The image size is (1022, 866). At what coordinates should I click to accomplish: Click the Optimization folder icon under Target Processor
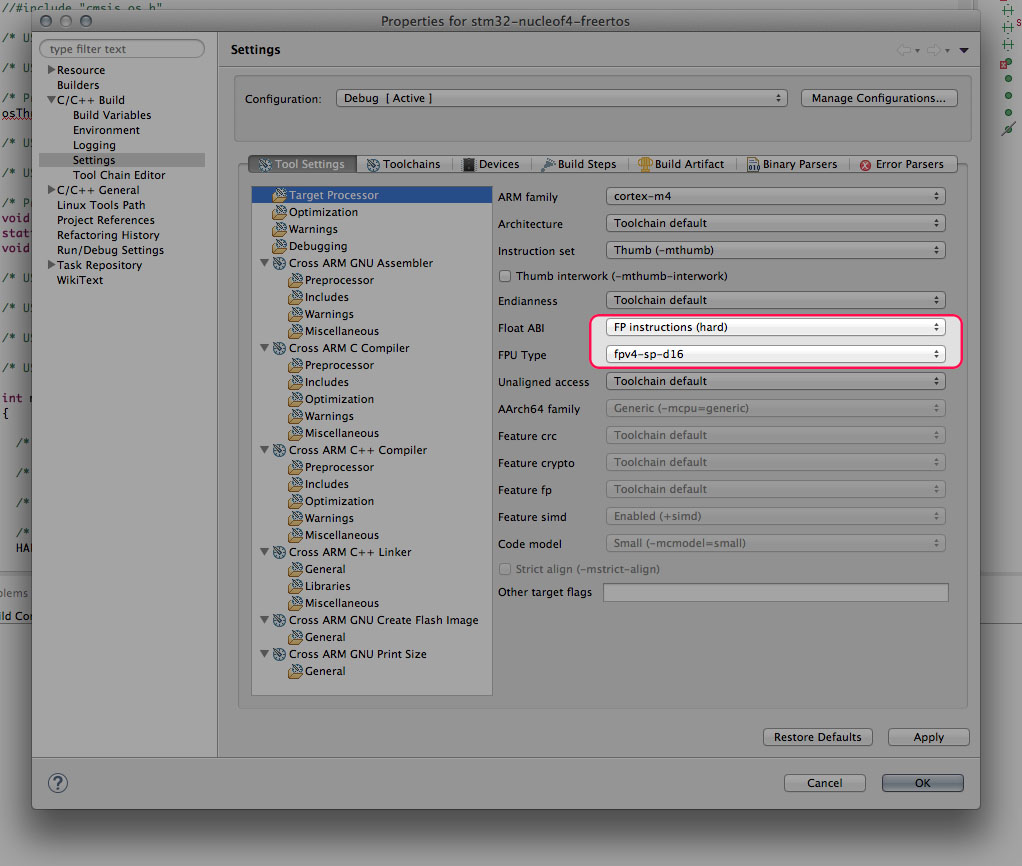tap(280, 212)
